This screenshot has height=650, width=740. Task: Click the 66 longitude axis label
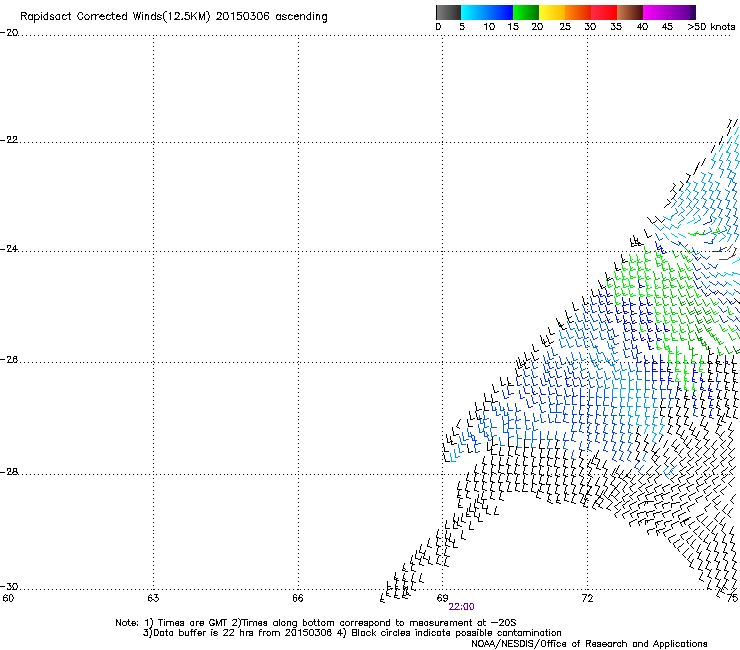[x=298, y=598]
